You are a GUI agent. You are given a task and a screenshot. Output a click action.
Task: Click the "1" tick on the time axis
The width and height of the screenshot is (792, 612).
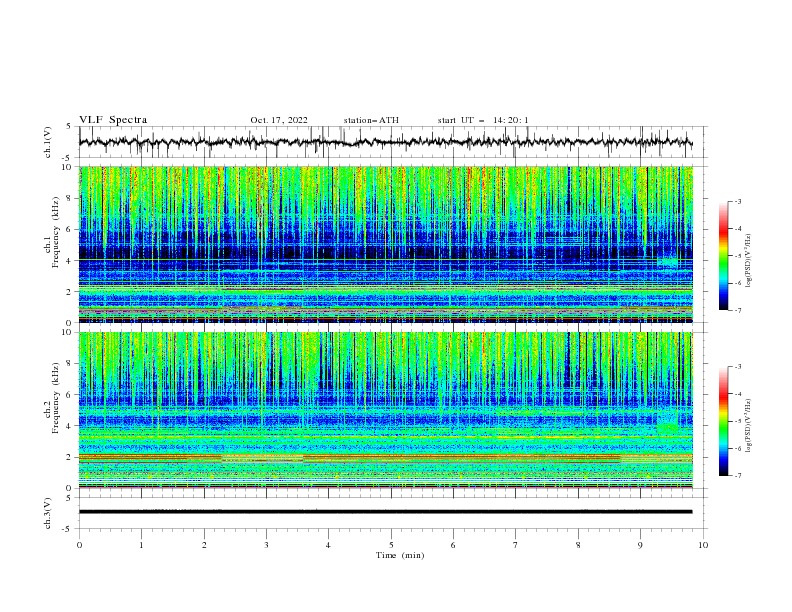point(141,545)
